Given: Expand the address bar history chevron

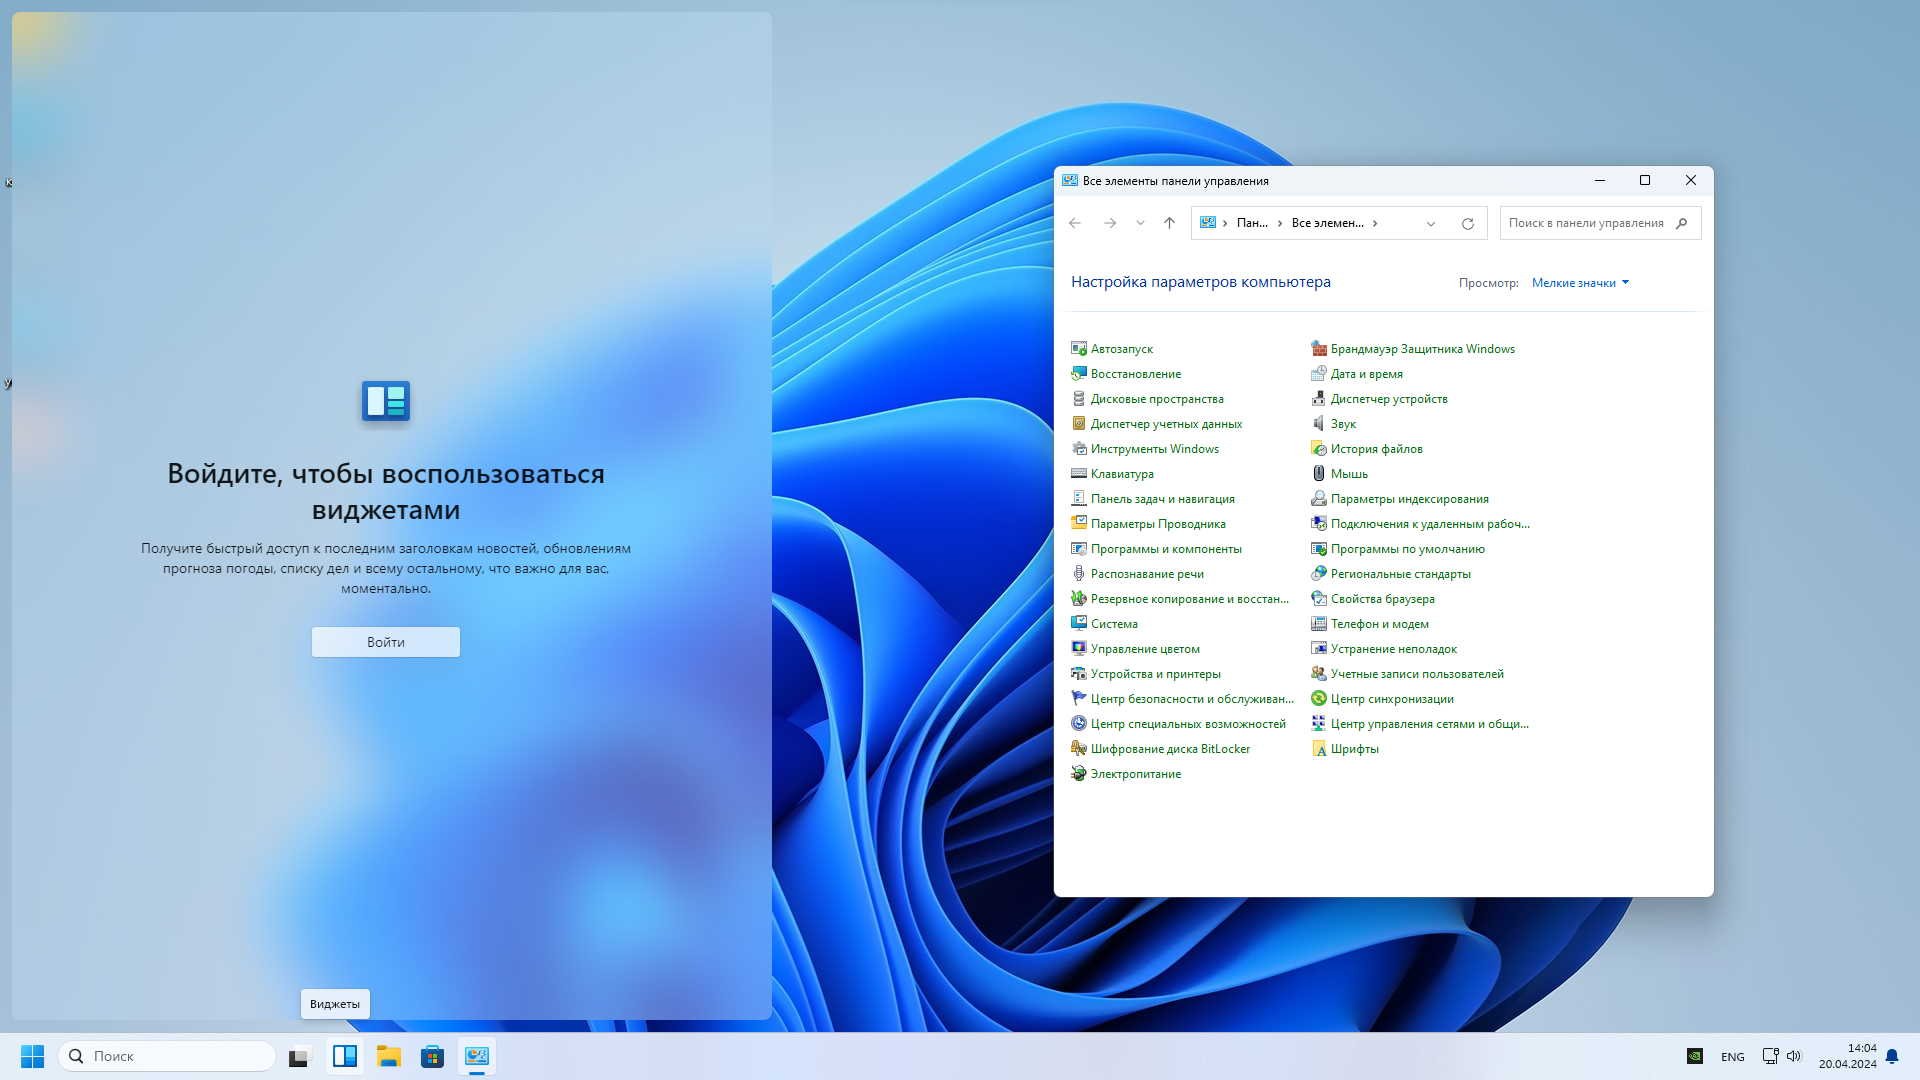Looking at the screenshot, I should pyautogui.click(x=1430, y=223).
